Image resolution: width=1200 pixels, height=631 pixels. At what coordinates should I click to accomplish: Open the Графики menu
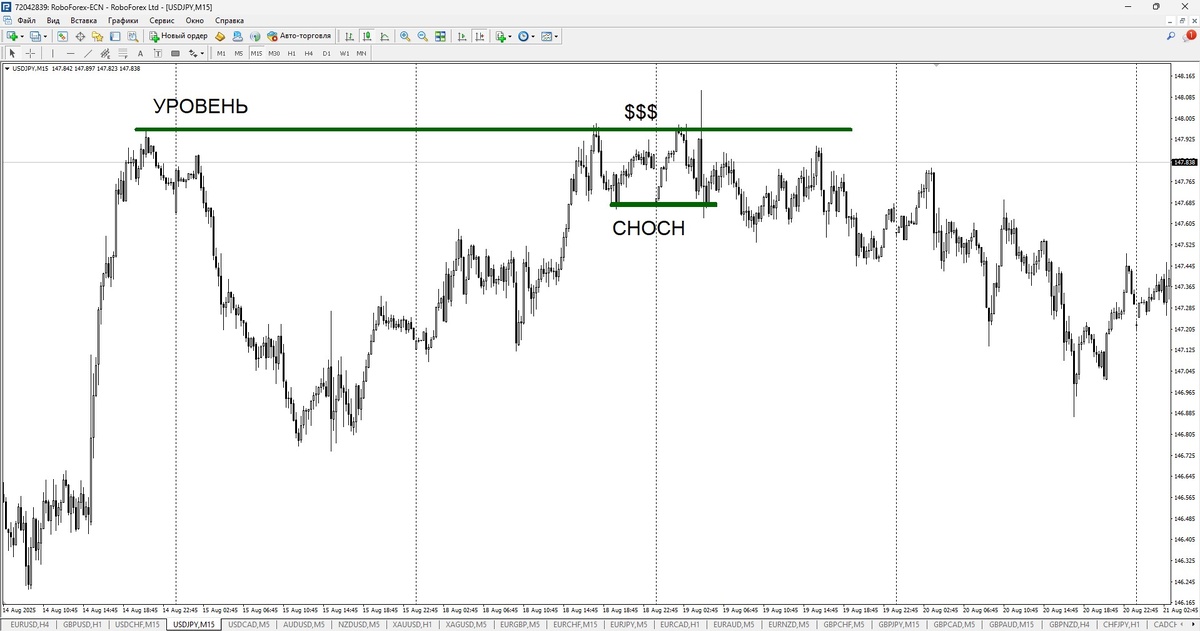(124, 20)
